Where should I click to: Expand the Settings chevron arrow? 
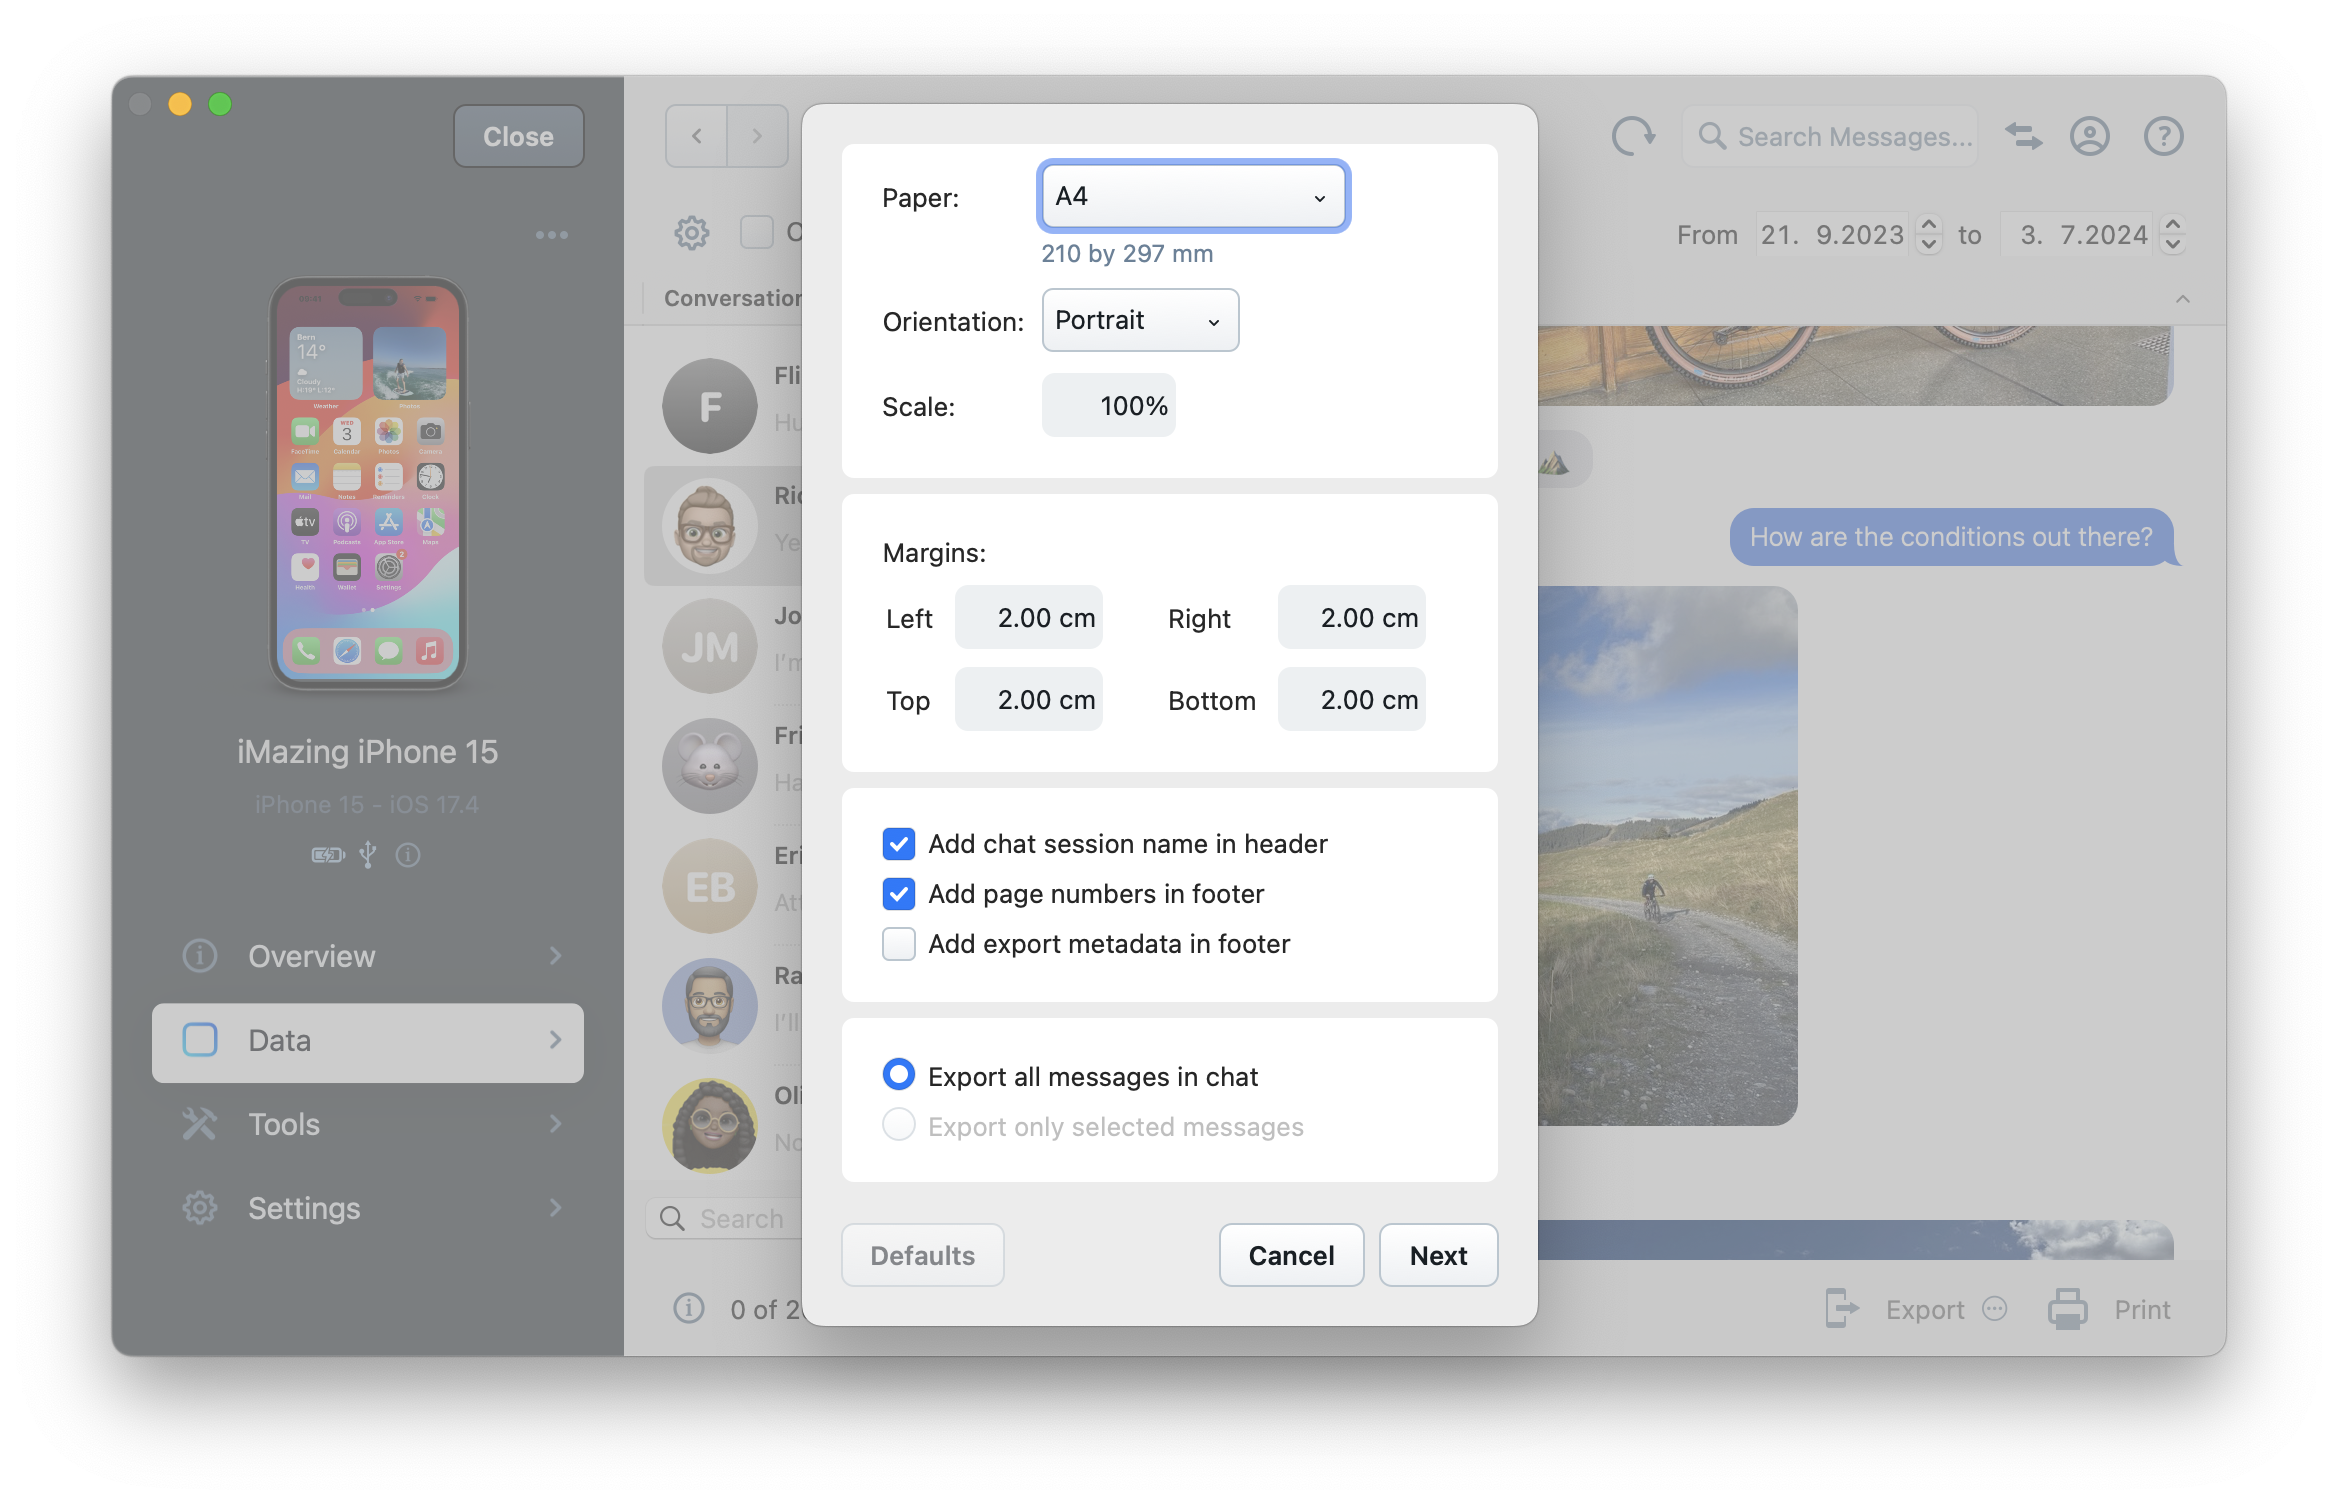click(x=555, y=1208)
